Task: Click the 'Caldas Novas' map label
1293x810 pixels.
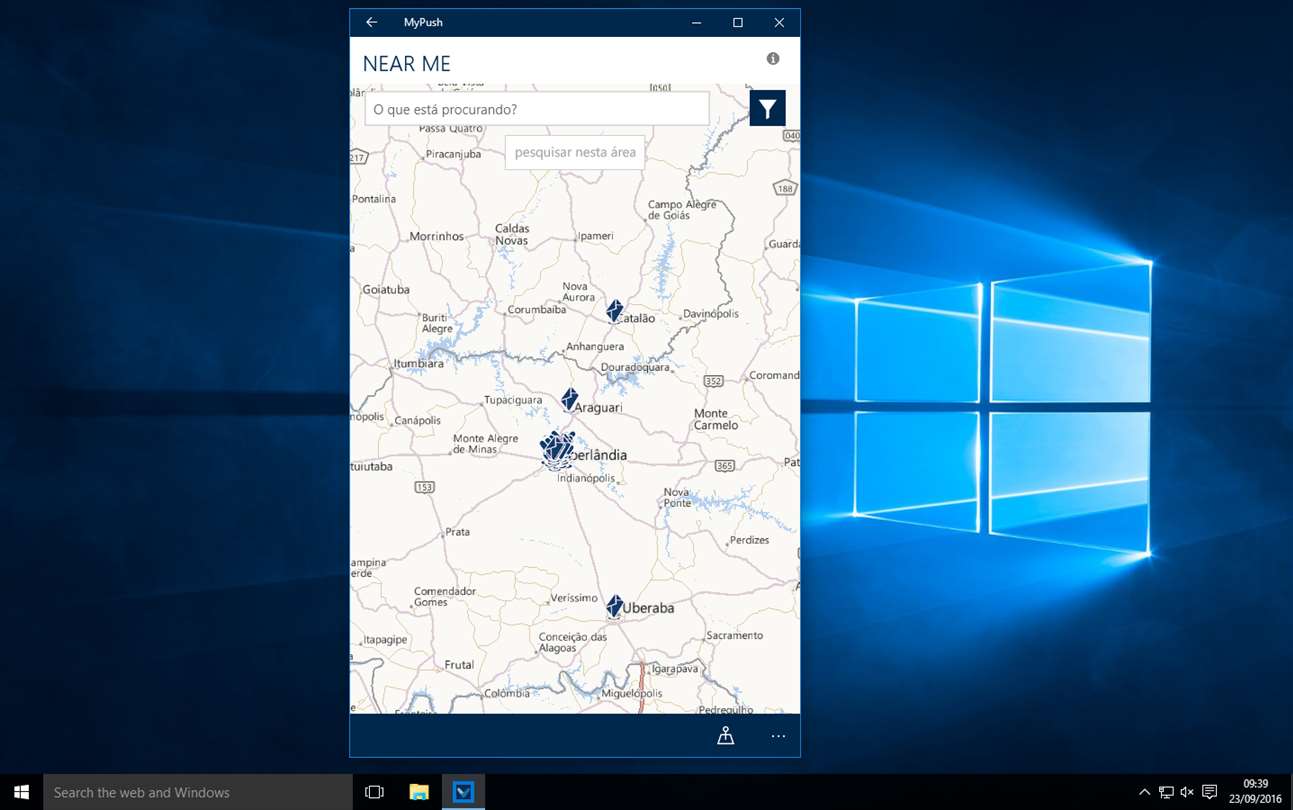Action: pyautogui.click(x=512, y=234)
